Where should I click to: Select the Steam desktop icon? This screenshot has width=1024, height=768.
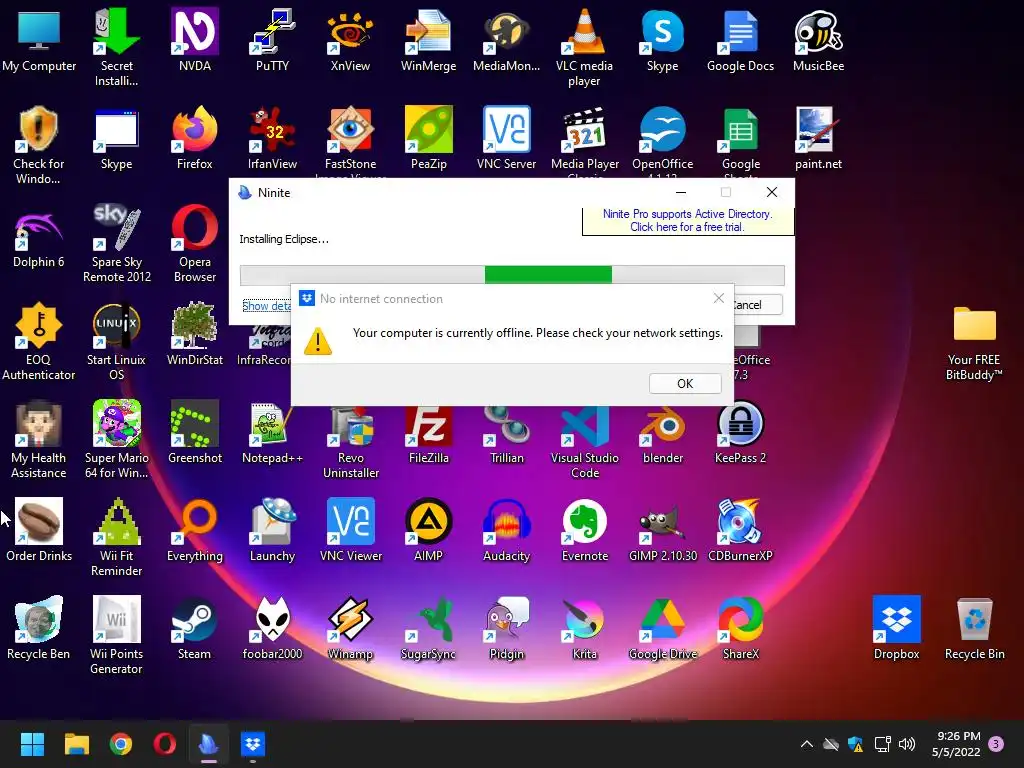[195, 628]
